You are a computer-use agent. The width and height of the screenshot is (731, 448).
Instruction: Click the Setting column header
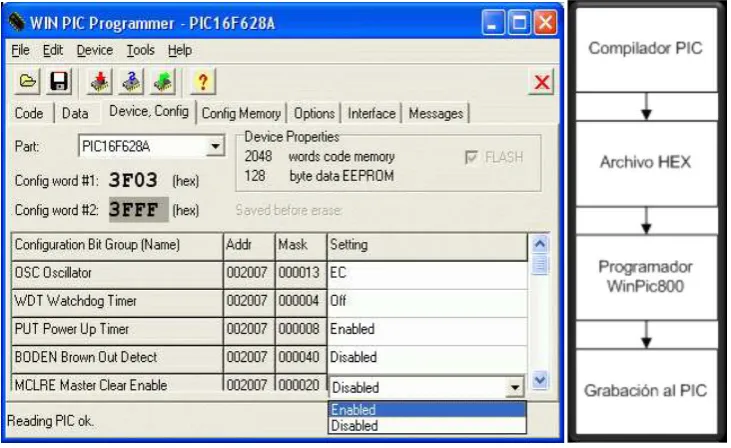pos(428,245)
